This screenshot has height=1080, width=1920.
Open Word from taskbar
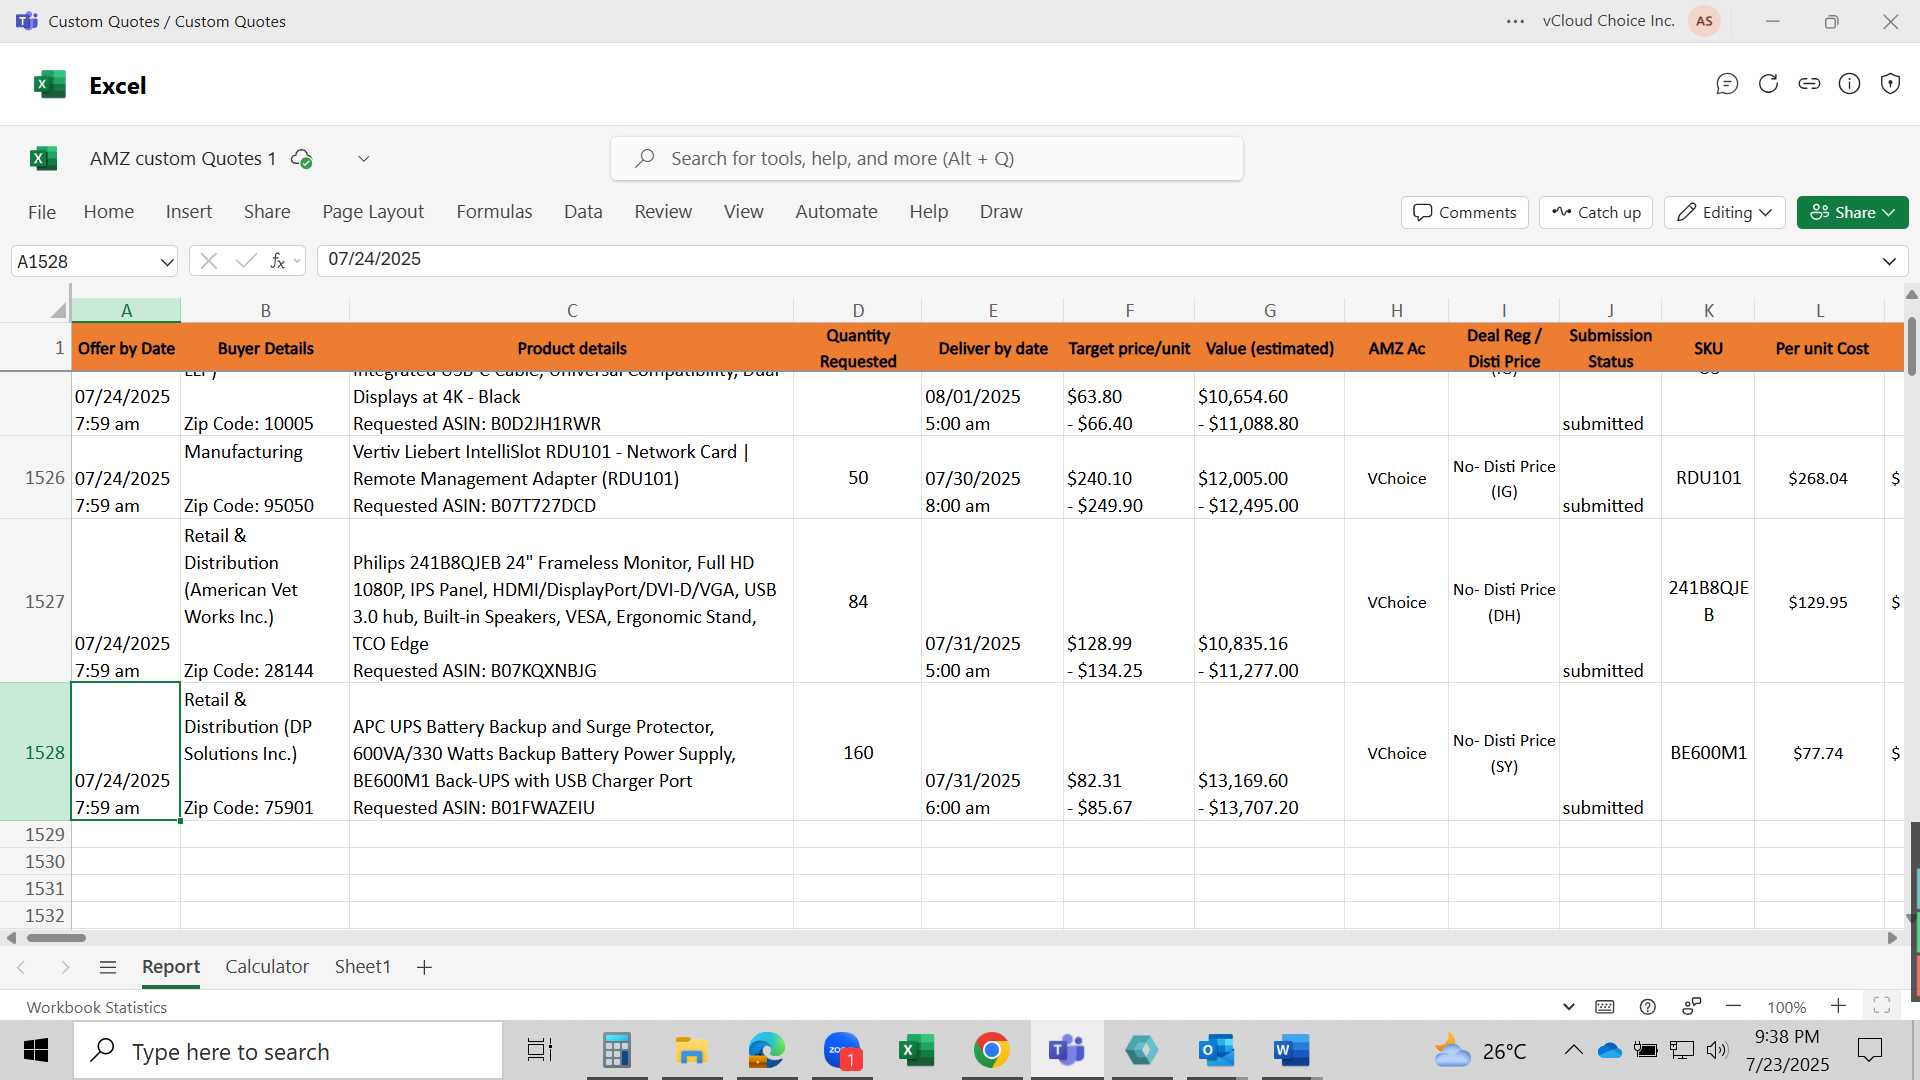pyautogui.click(x=1291, y=1051)
